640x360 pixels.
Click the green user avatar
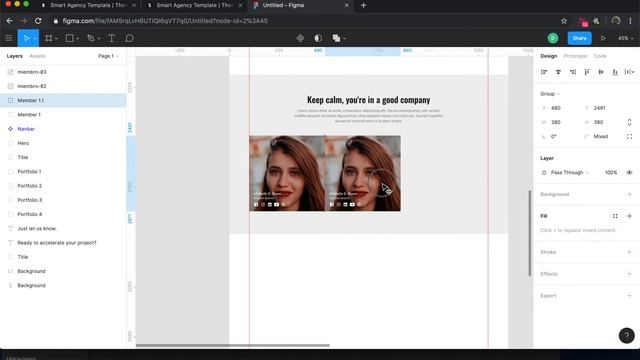tap(553, 38)
